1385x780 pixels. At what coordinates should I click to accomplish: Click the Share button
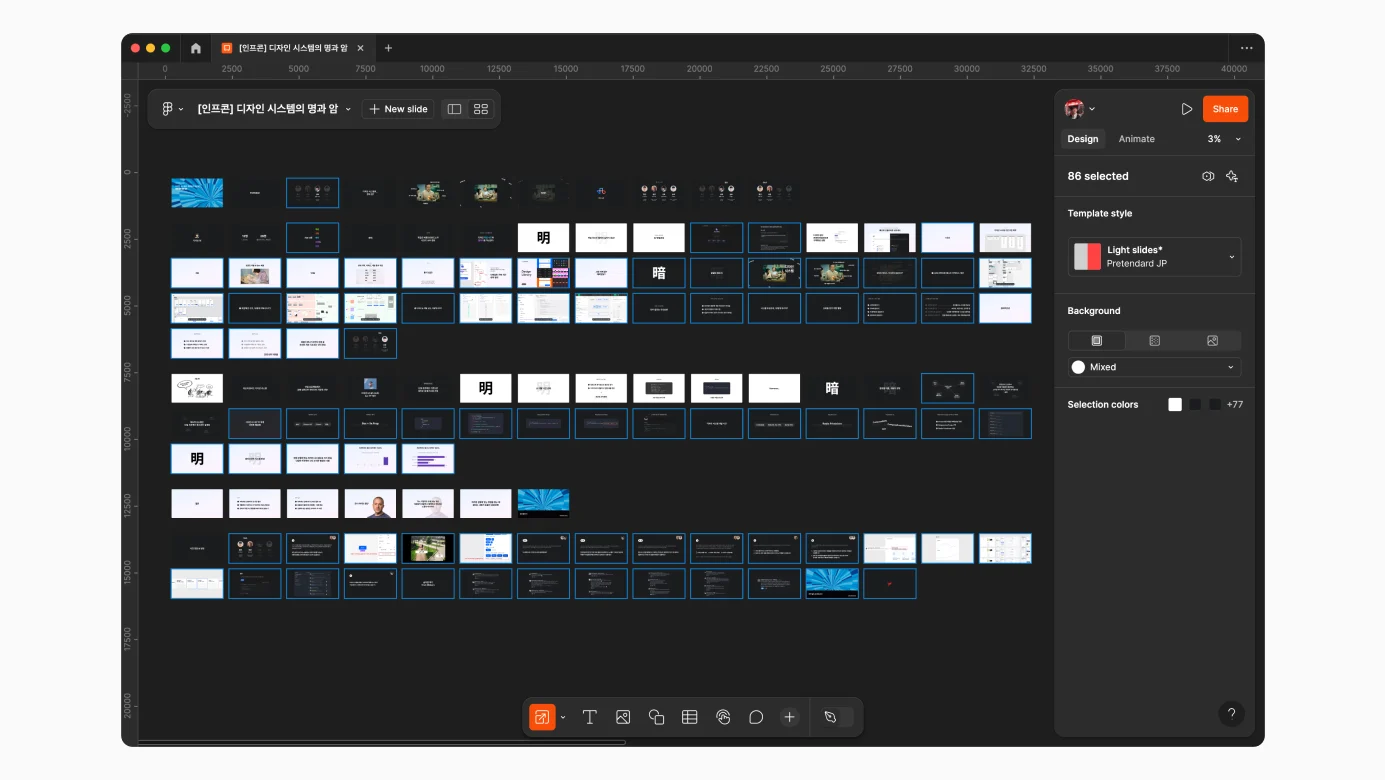click(x=1225, y=109)
